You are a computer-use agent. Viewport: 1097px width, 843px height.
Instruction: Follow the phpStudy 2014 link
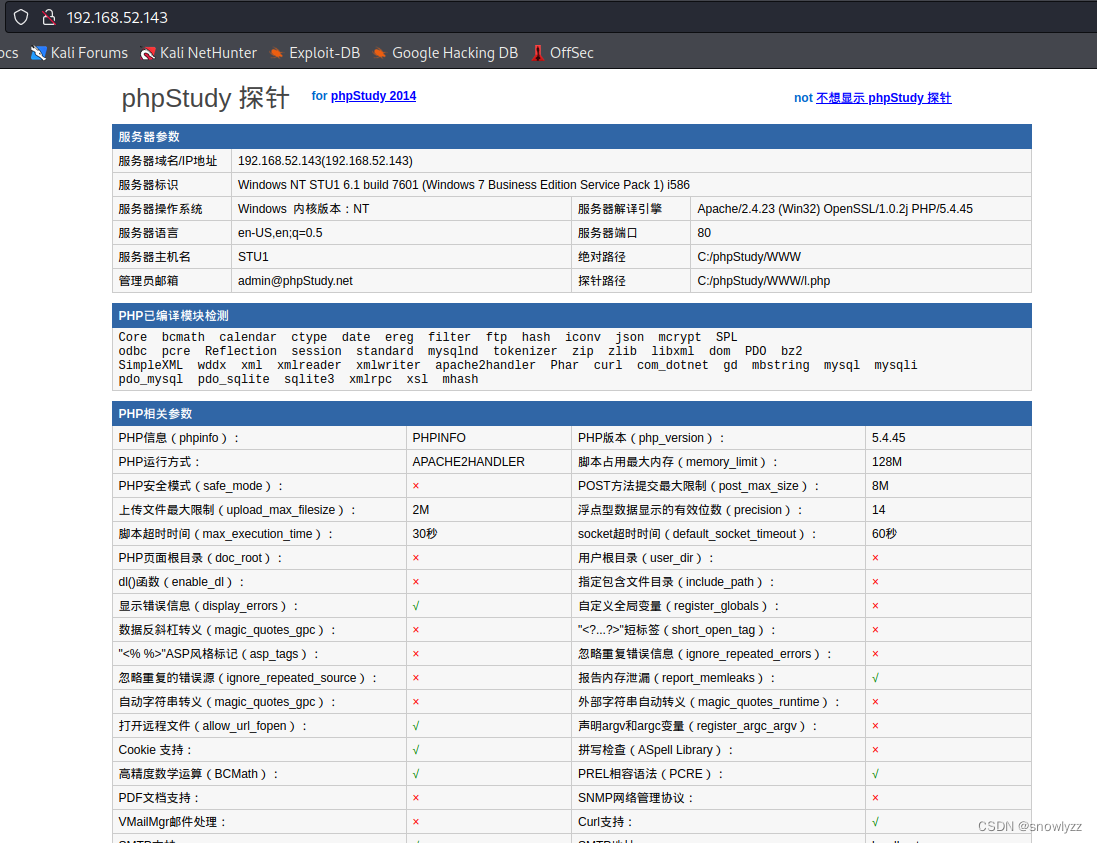(373, 96)
